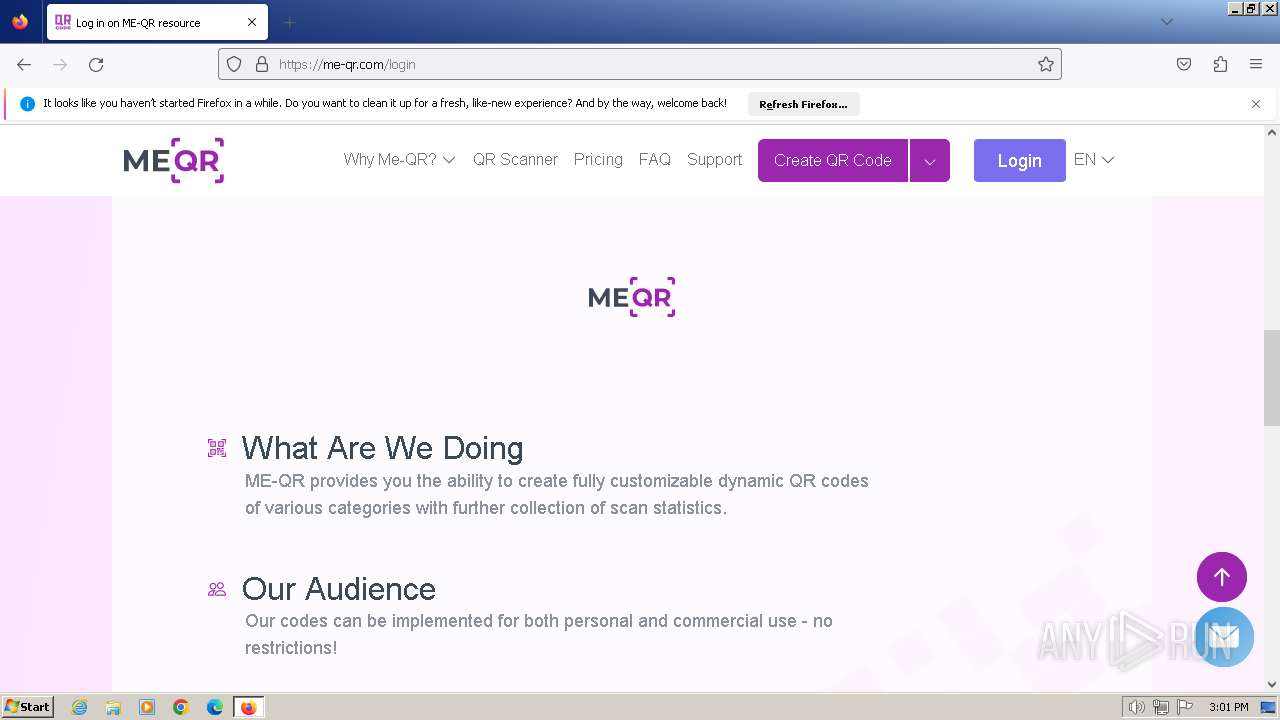Click the QR icon beside What Are We Doing
The image size is (1280, 720).
point(217,448)
